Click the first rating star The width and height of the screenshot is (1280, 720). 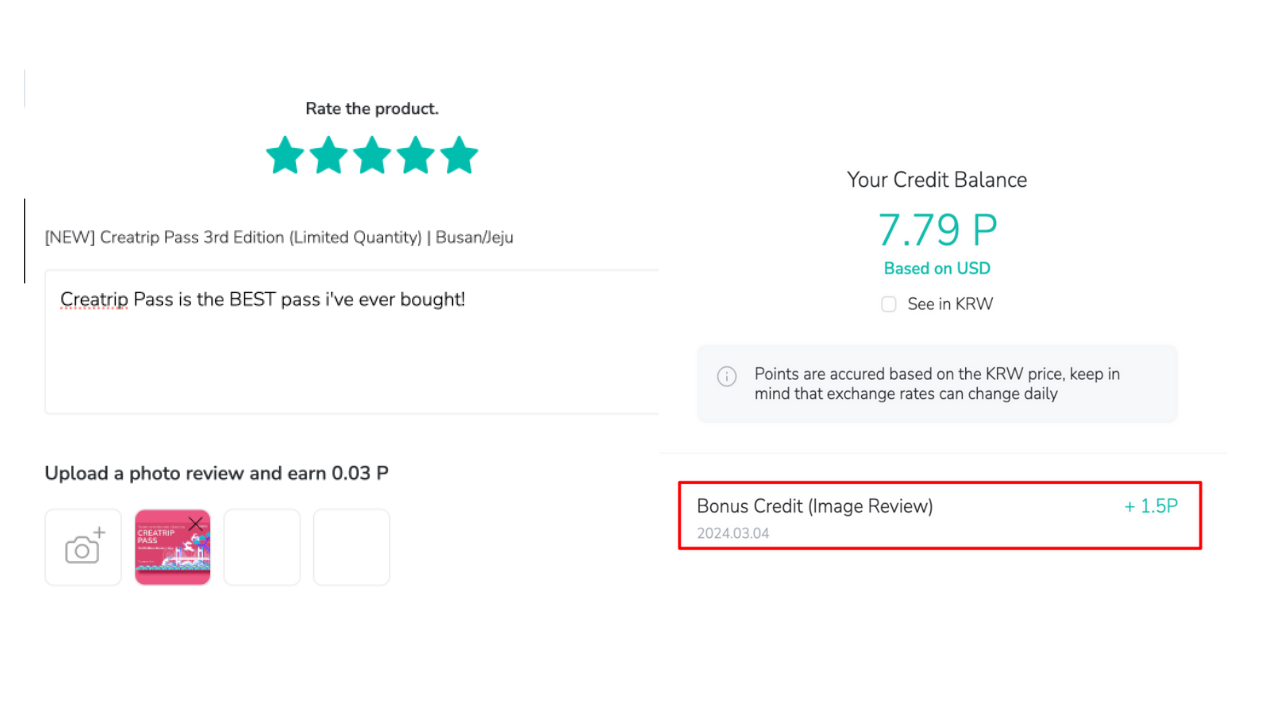tap(285, 155)
